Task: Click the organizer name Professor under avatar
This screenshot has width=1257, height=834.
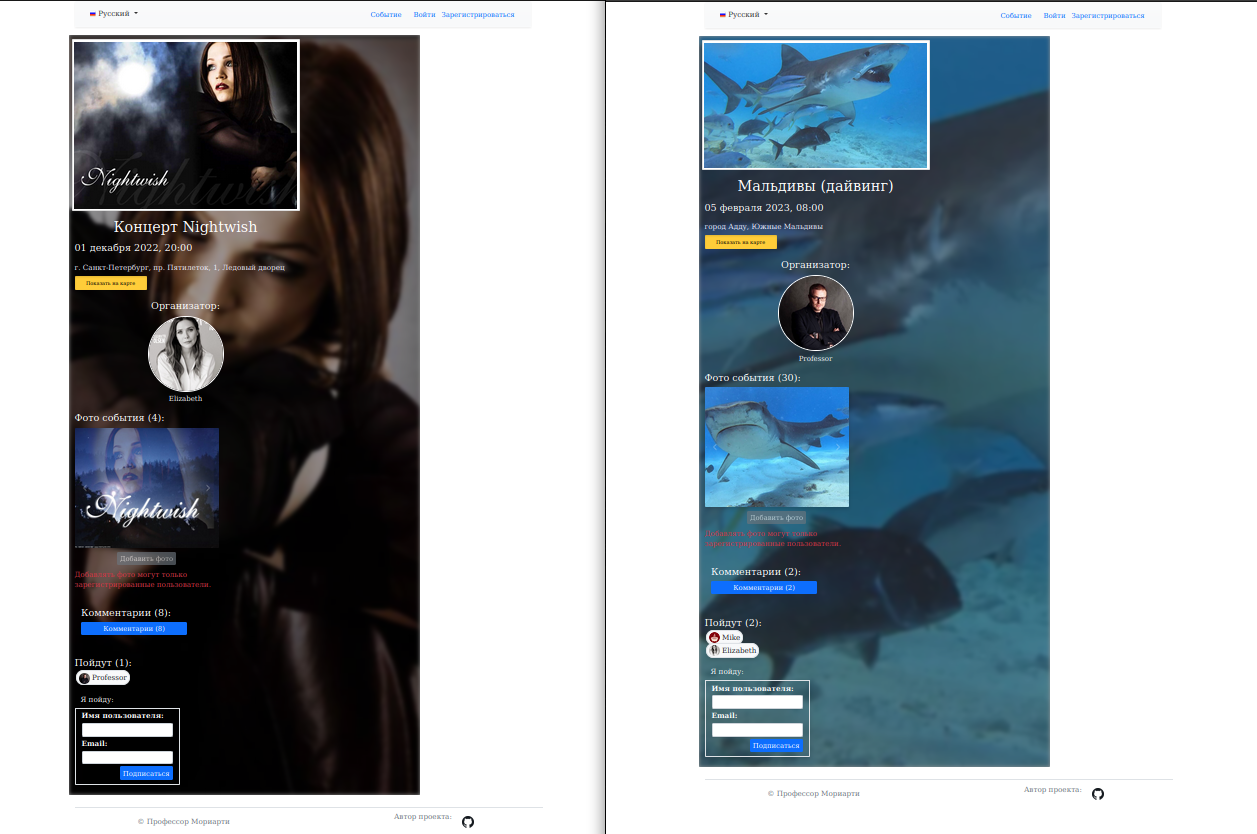Action: coord(816,359)
